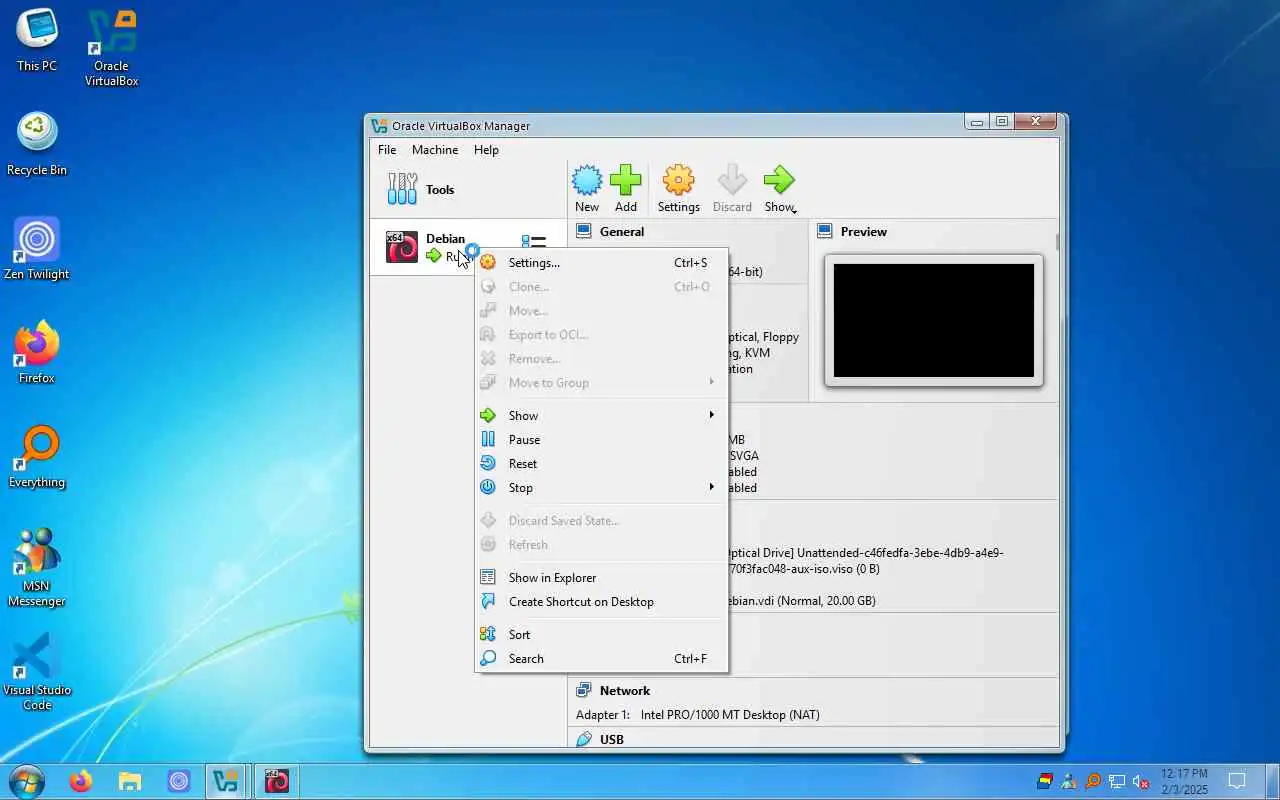Expand the Stop submenu arrow
The width and height of the screenshot is (1280, 800).
point(712,487)
